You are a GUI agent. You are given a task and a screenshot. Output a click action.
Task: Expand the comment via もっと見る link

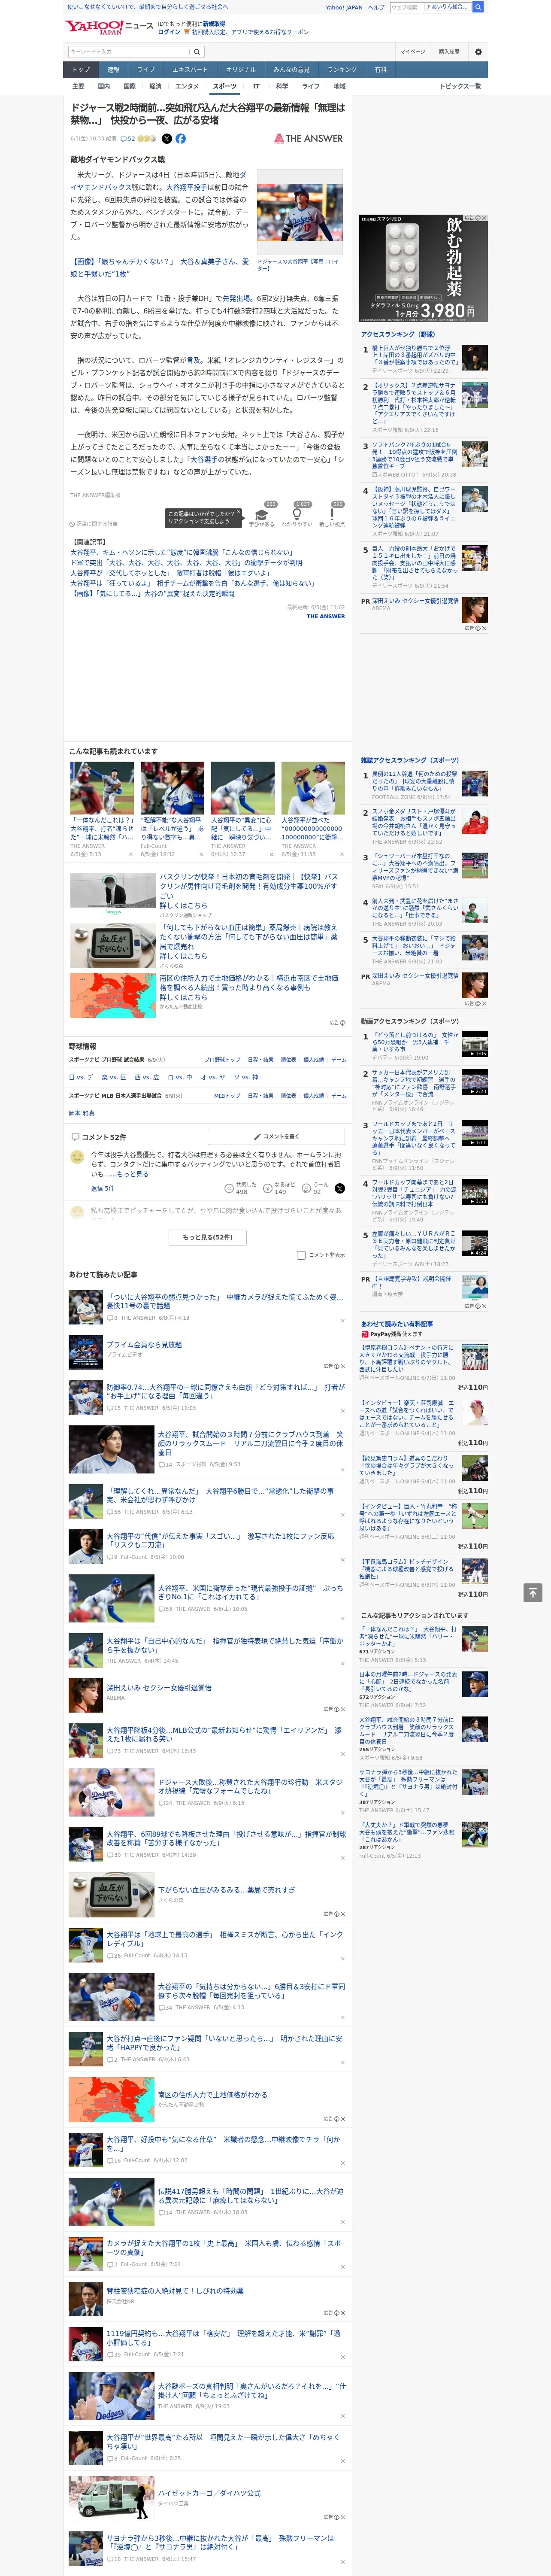click(132, 1174)
